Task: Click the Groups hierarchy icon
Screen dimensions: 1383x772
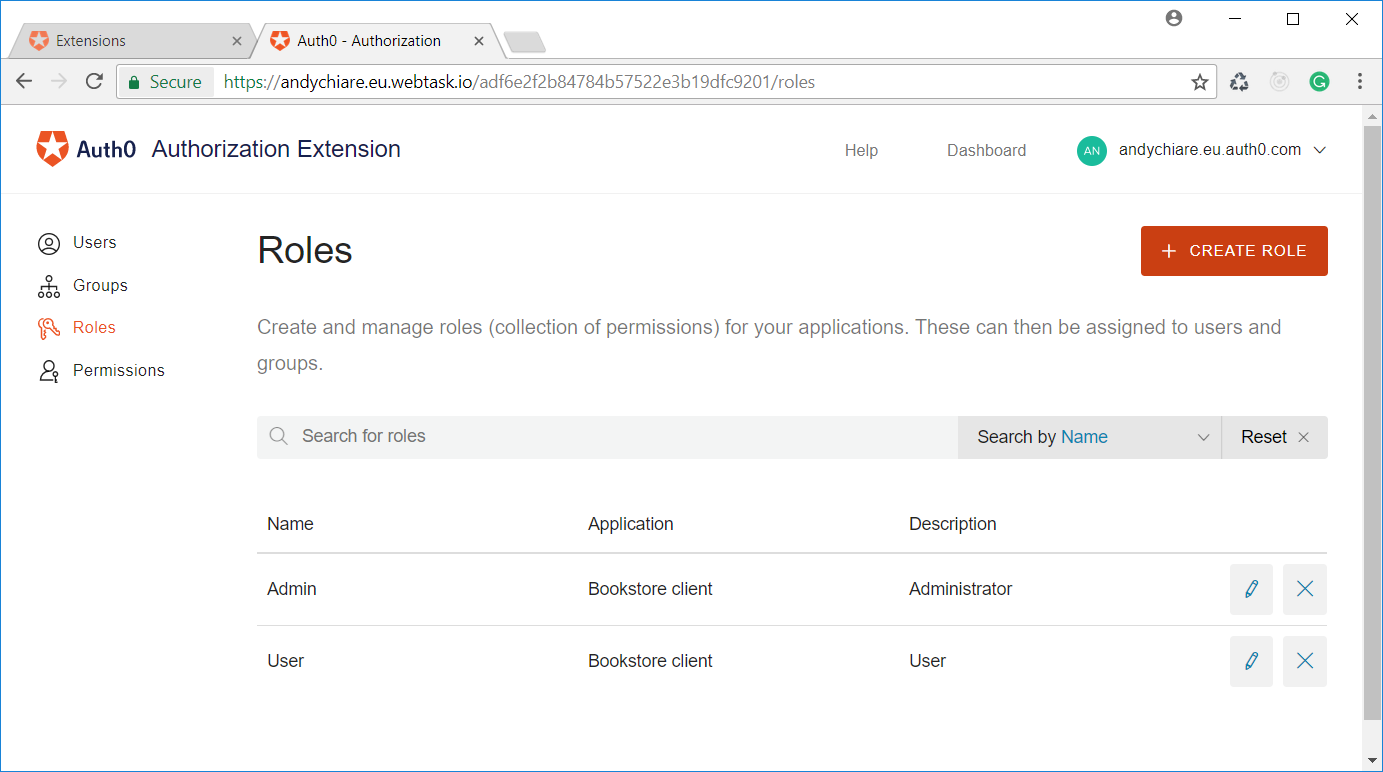Action: coord(49,287)
